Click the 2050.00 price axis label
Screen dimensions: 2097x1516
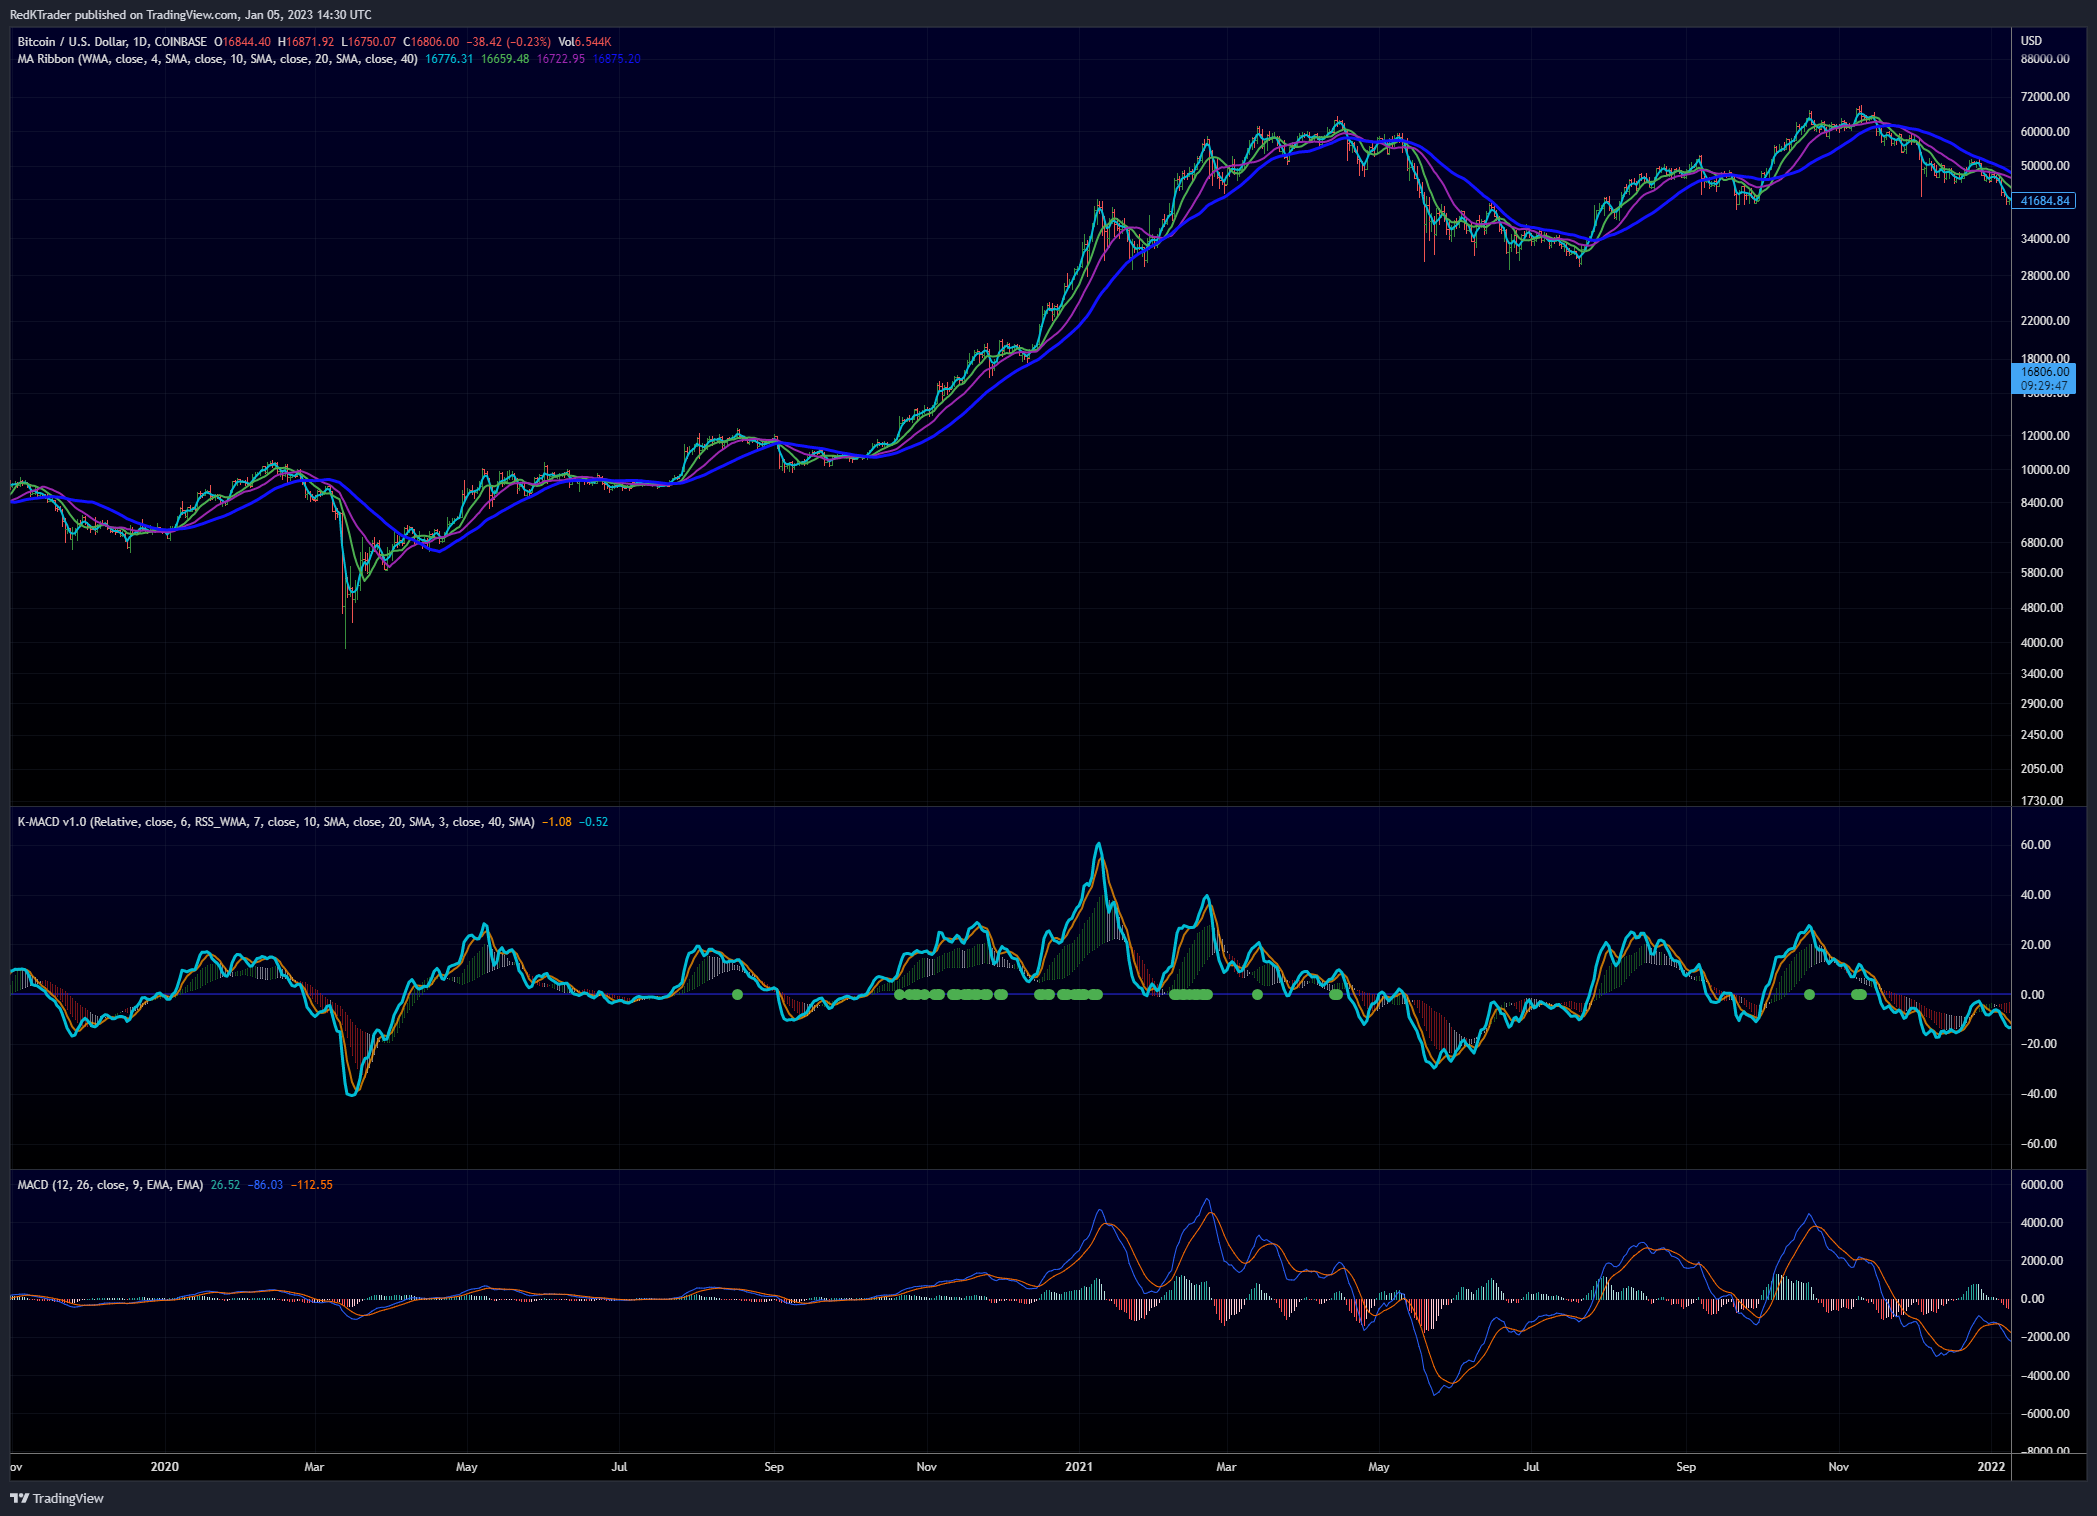(2042, 769)
